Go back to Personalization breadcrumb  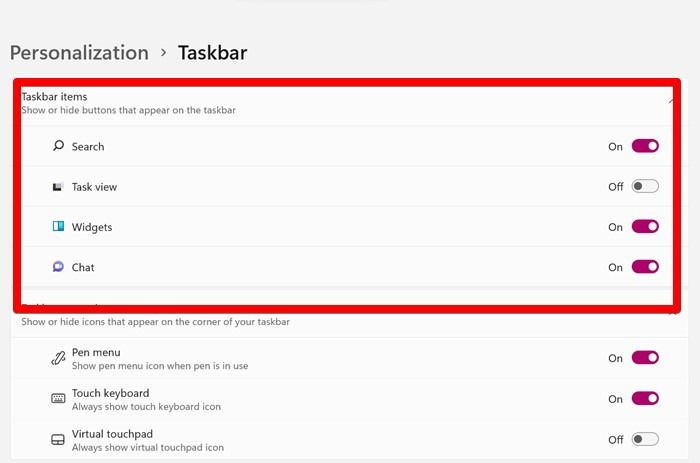click(x=79, y=53)
